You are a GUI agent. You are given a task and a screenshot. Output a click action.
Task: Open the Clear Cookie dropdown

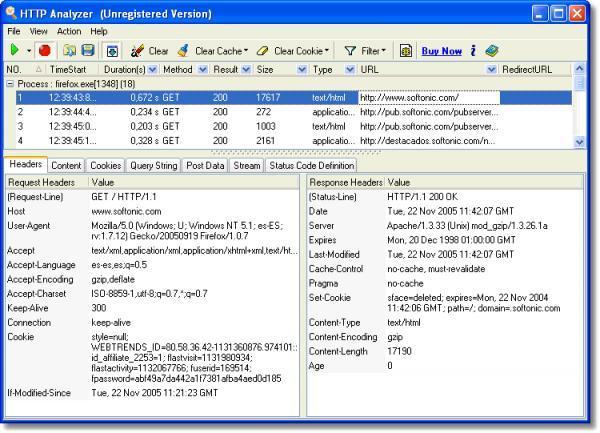[326, 50]
